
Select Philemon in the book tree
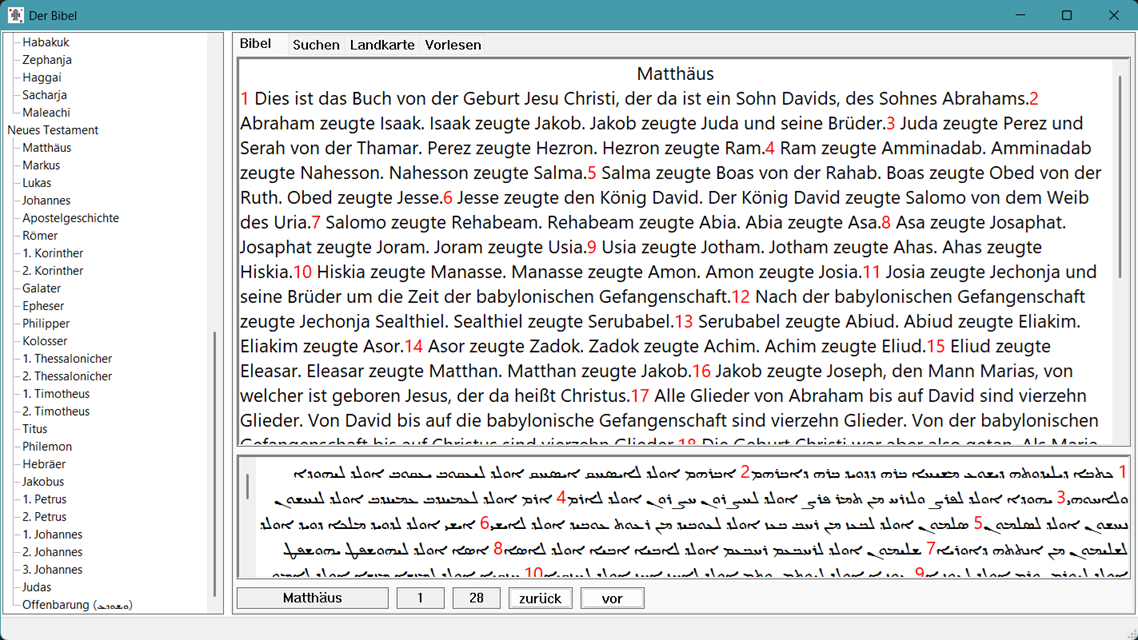(x=46, y=446)
